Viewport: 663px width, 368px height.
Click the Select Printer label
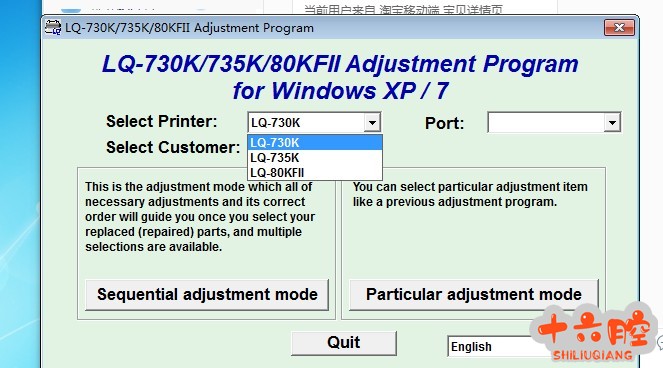point(162,121)
